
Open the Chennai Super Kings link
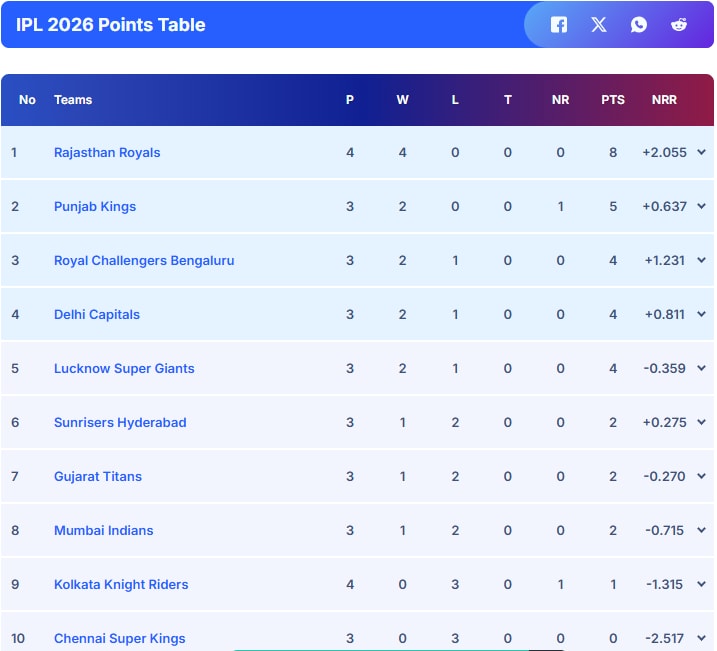pos(120,638)
